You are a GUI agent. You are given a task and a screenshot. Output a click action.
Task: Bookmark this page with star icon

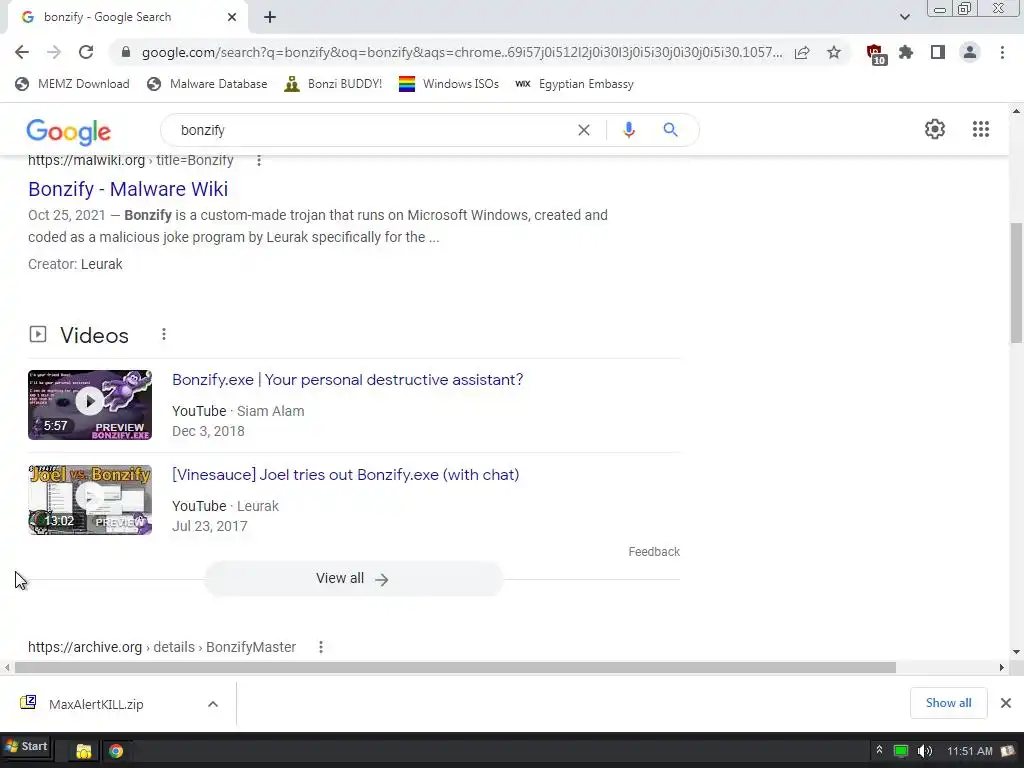coord(834,52)
